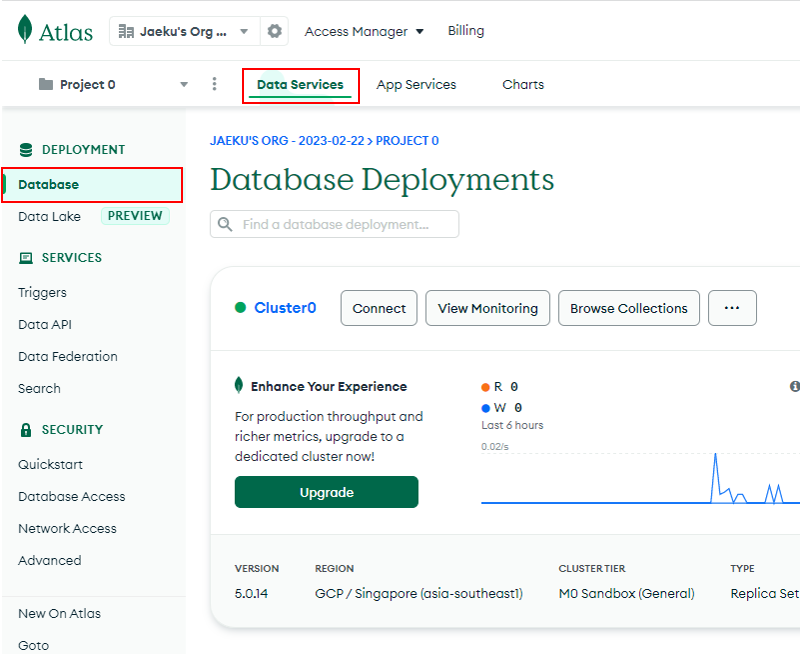
Task: Open Search under Services
Action: (39, 389)
